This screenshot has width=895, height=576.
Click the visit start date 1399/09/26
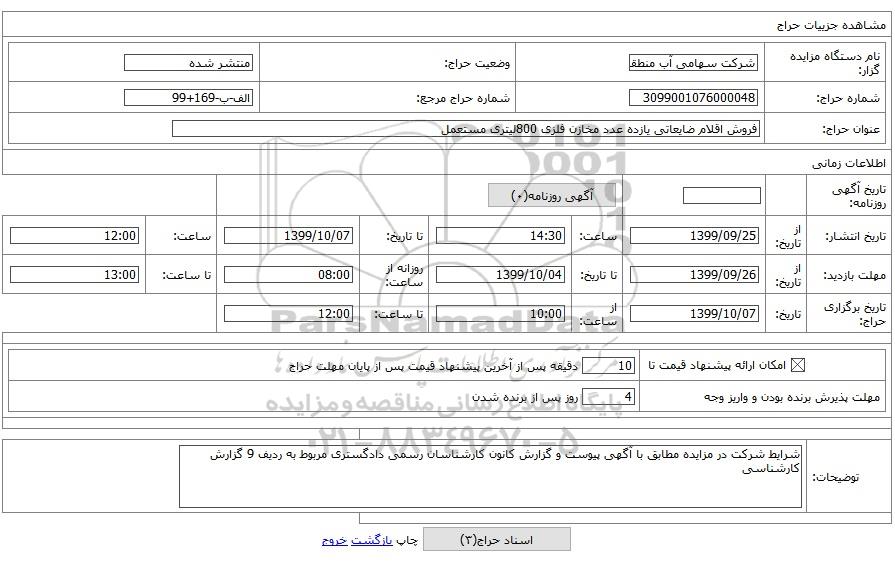(694, 275)
